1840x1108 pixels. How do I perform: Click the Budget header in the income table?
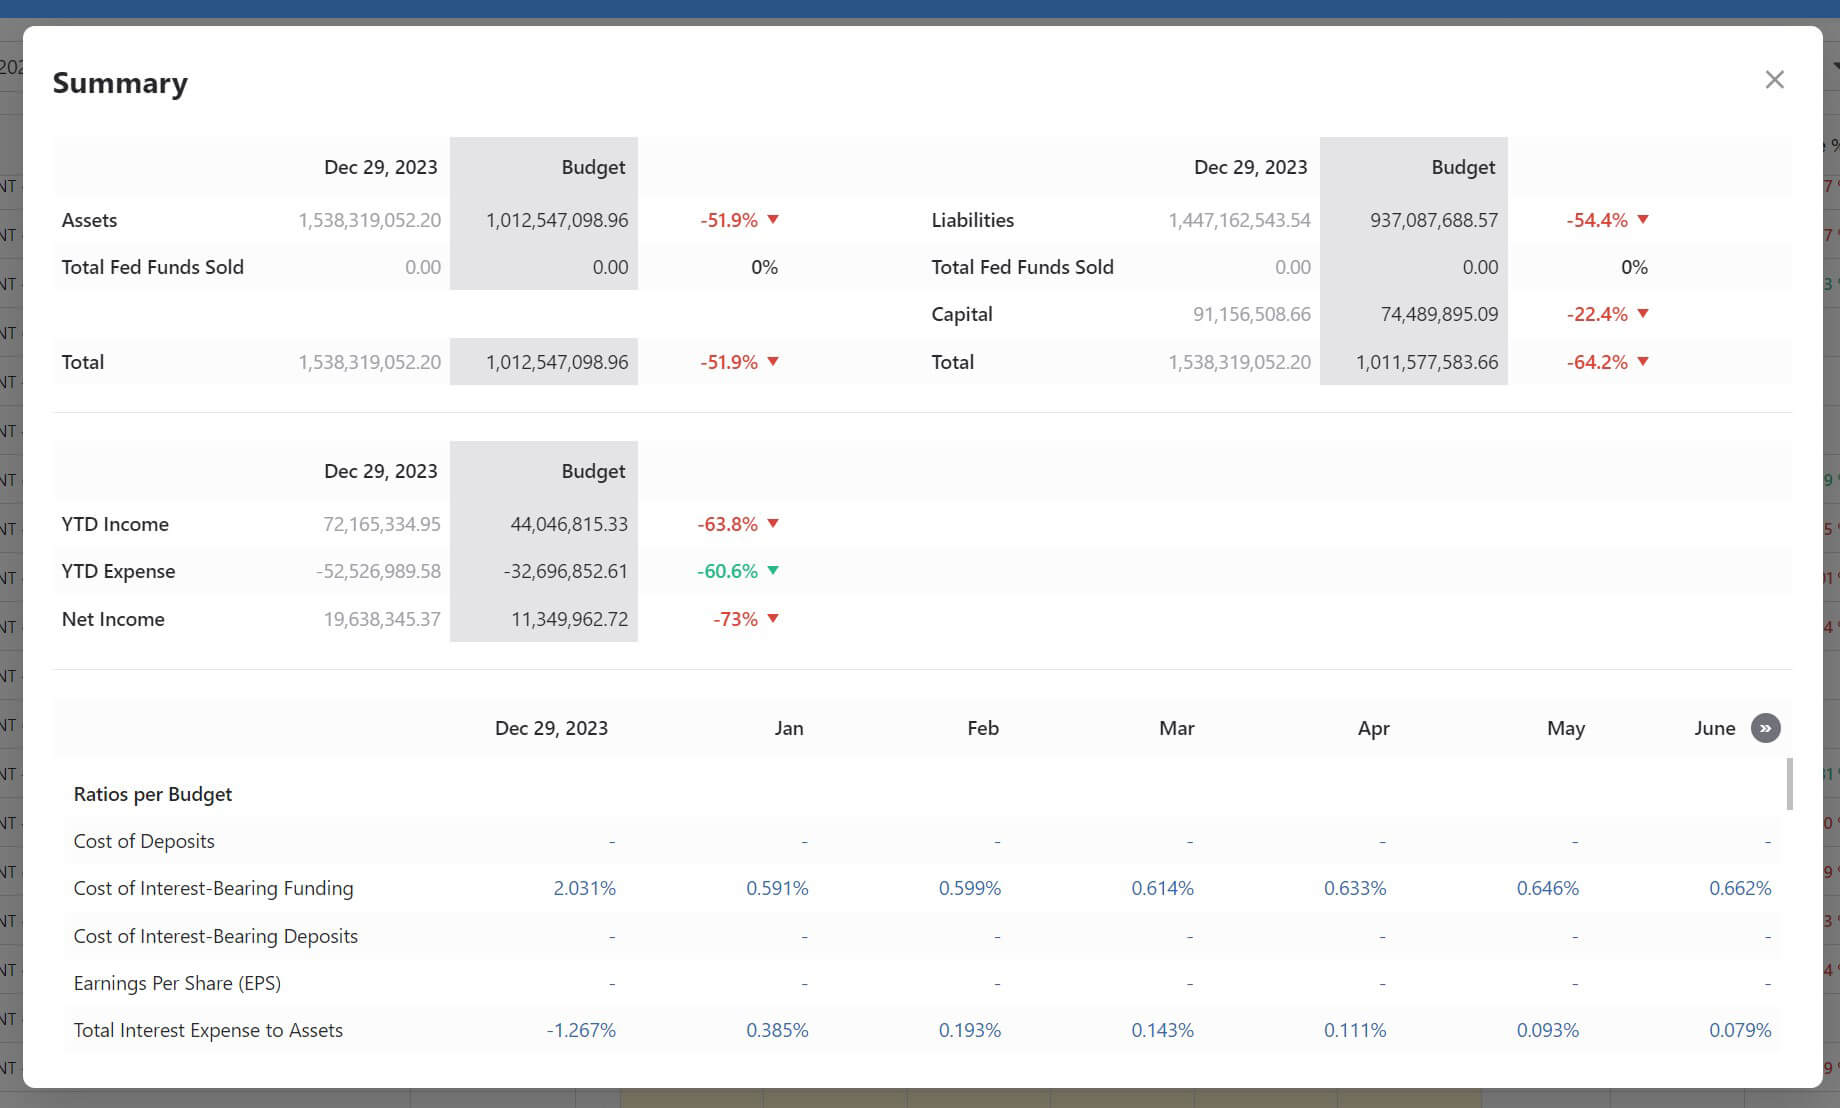click(593, 471)
